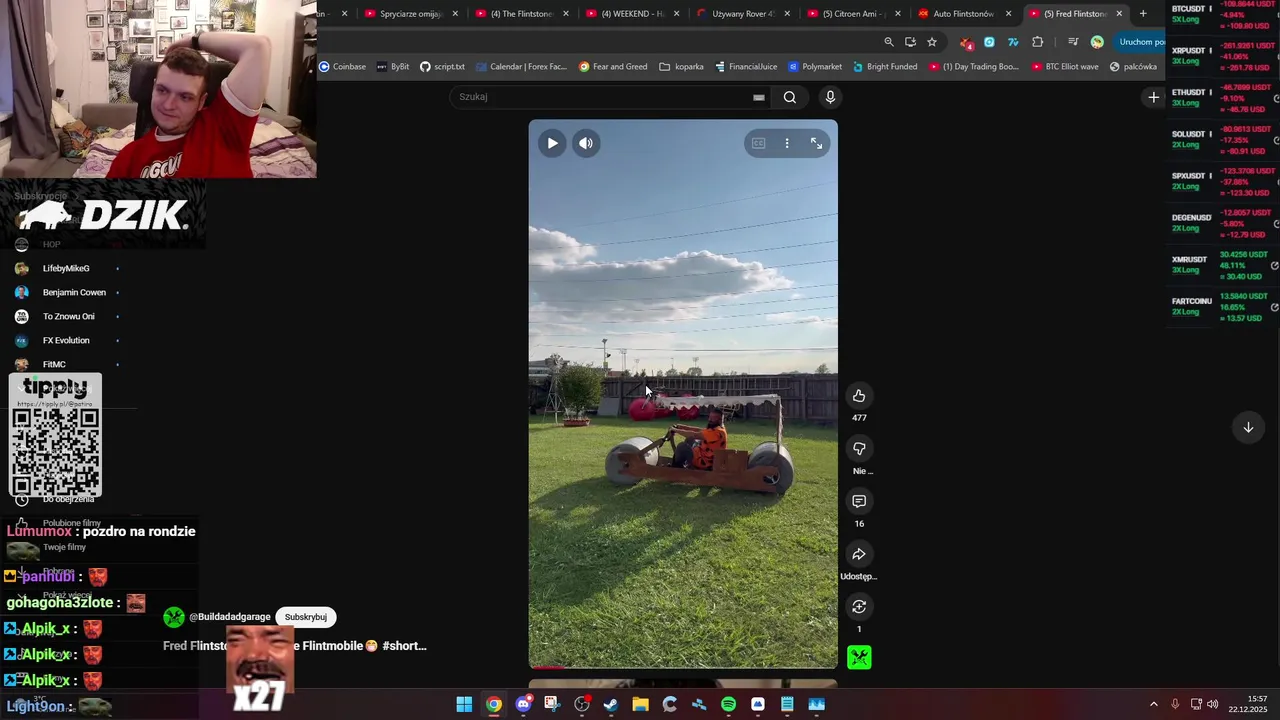Screen dimensions: 1280x720
Task: Open the green sound source thumbnail
Action: tap(859, 657)
